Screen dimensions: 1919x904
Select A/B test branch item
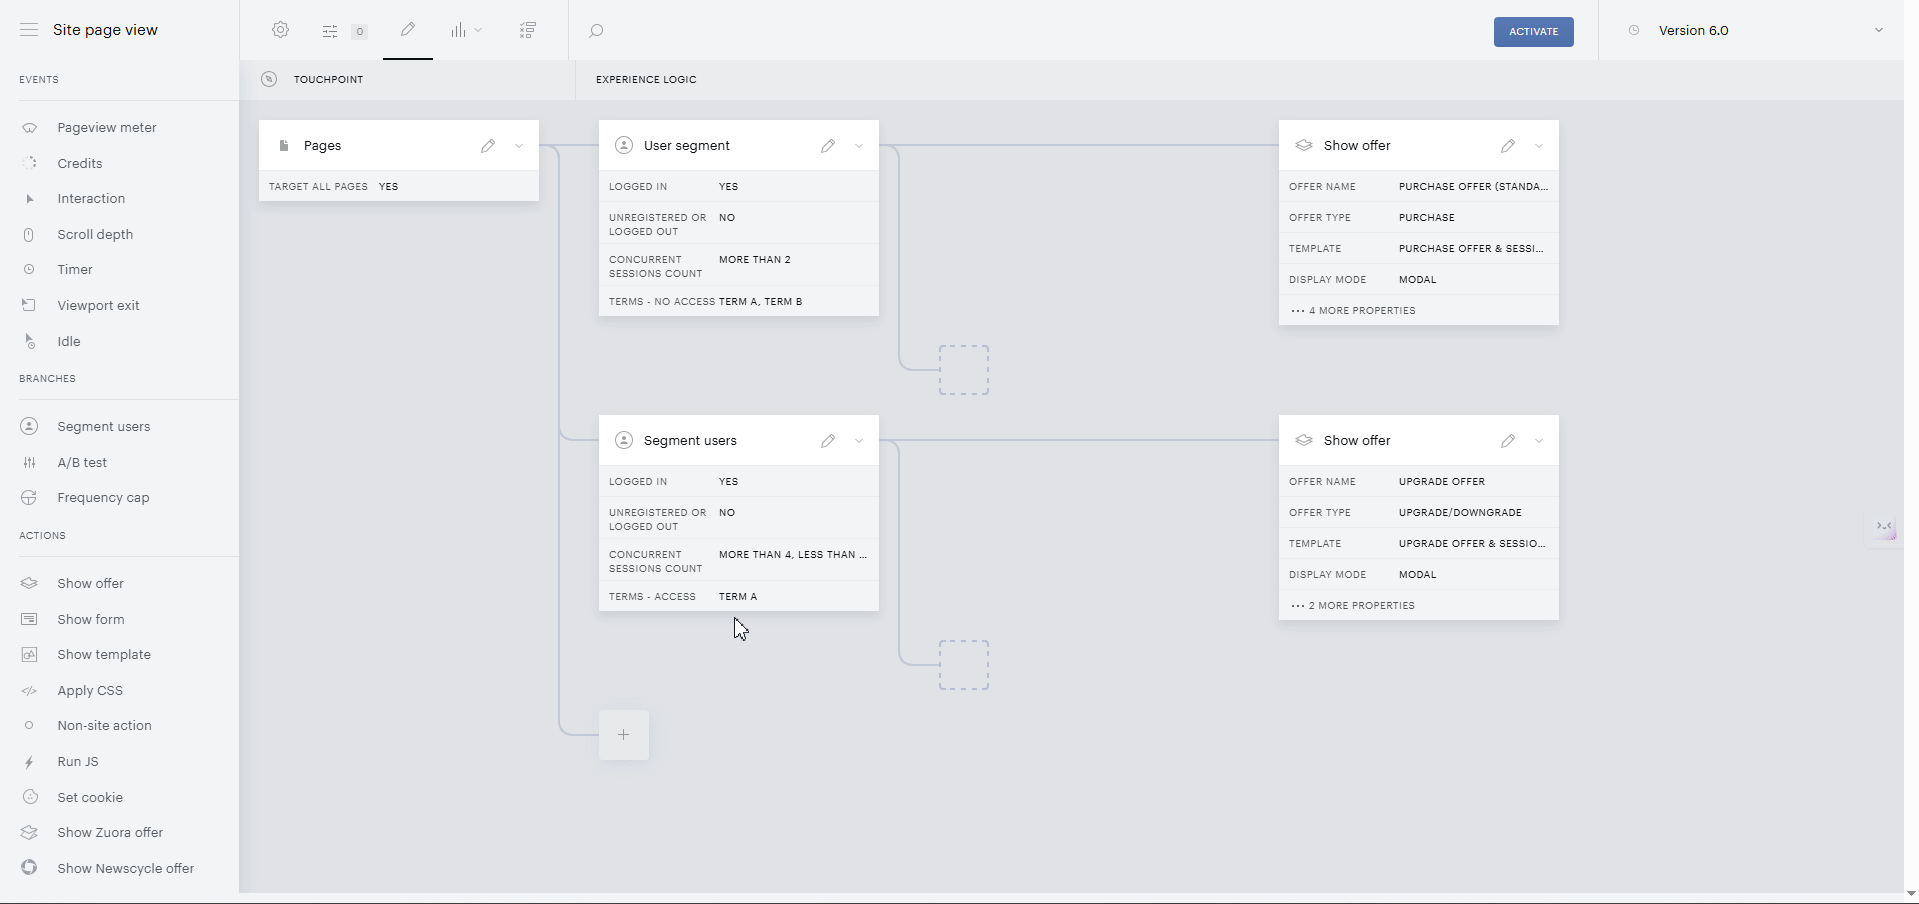coord(82,463)
